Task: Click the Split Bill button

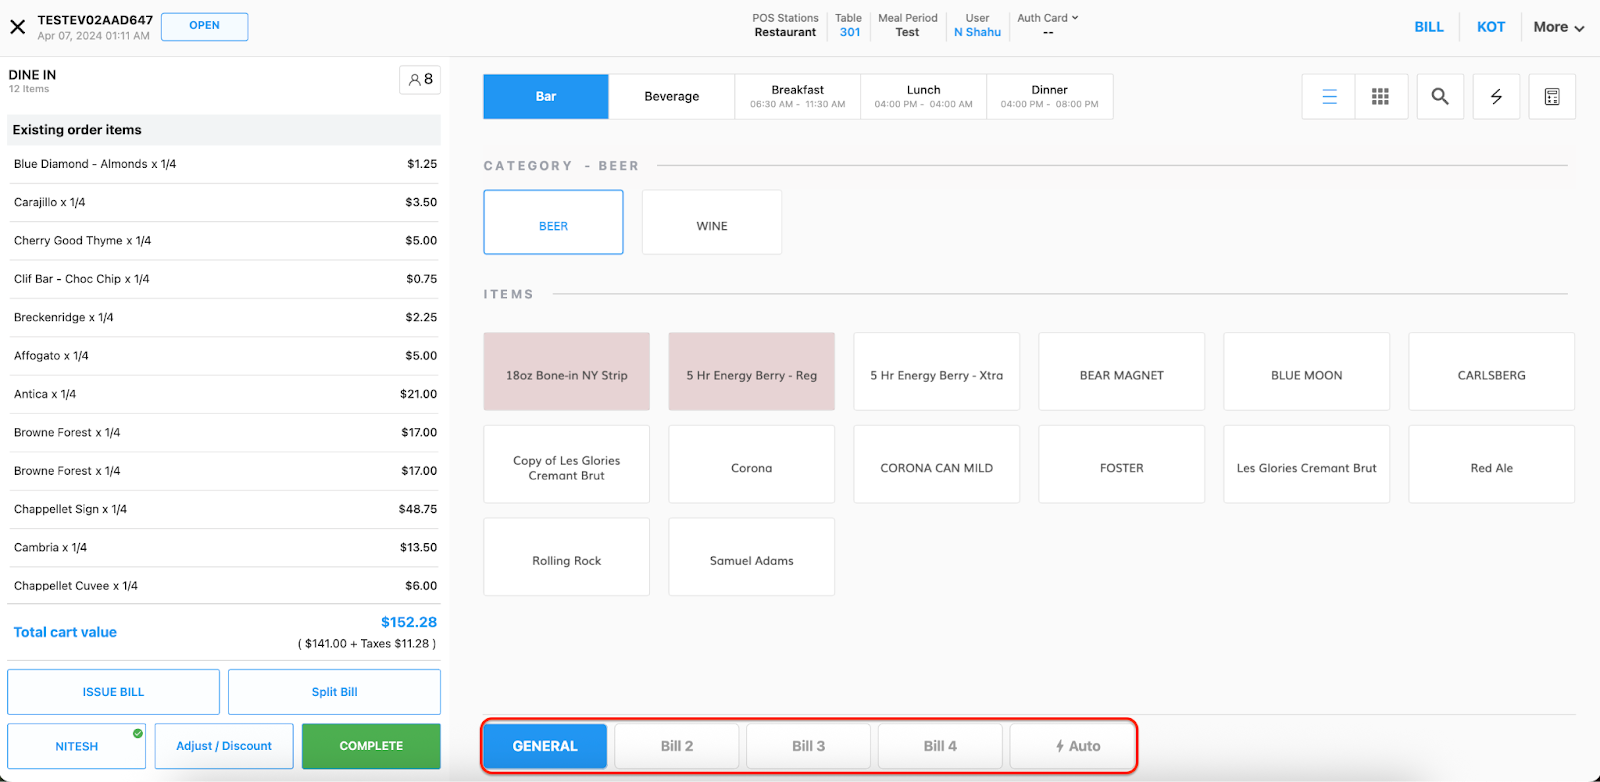Action: point(334,692)
